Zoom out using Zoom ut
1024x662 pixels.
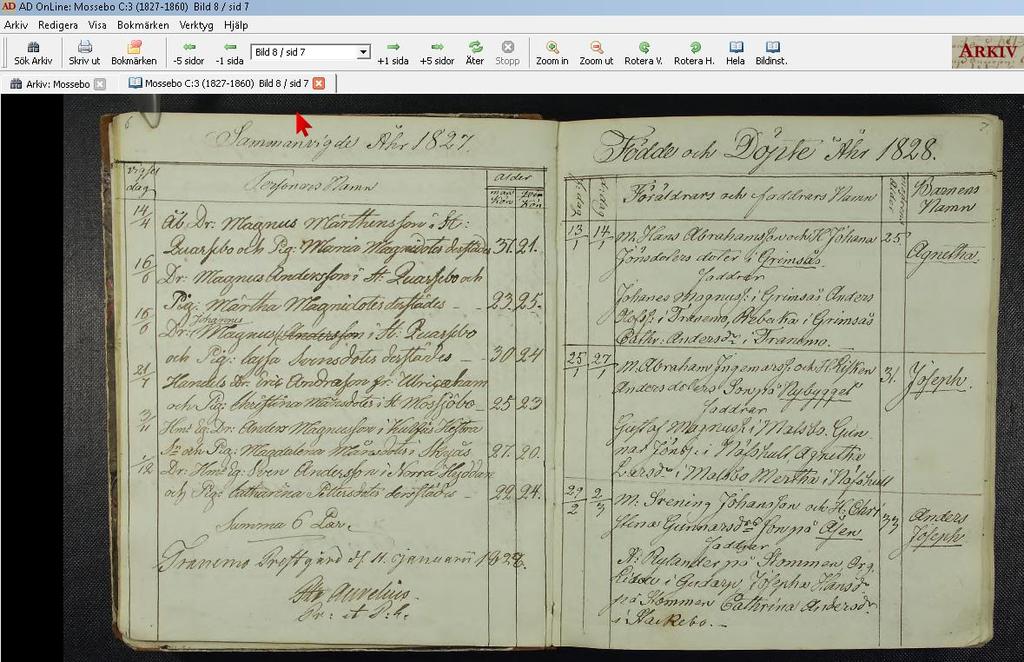click(x=596, y=53)
